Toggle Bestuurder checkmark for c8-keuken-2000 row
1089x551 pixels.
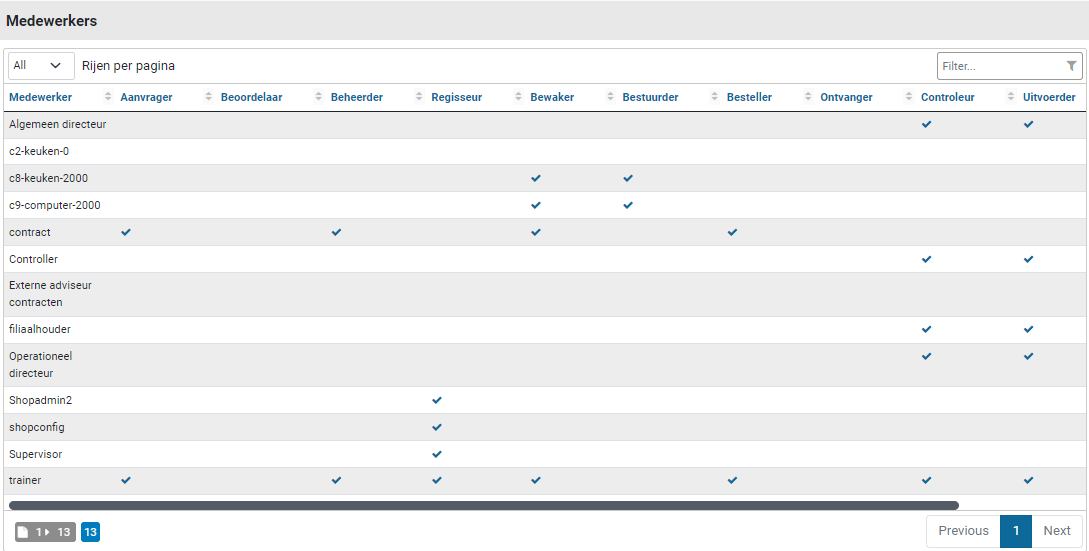(628, 178)
